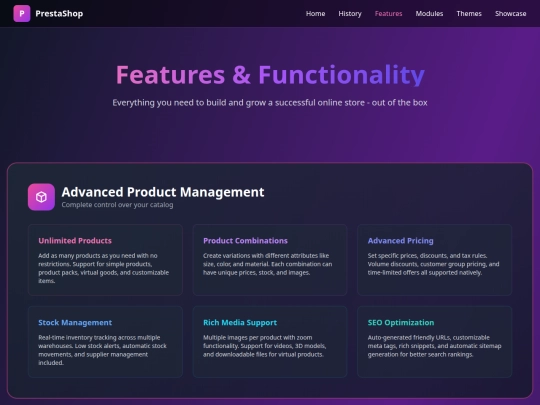
Task: Open the Modules menu link
Action: 429,13
